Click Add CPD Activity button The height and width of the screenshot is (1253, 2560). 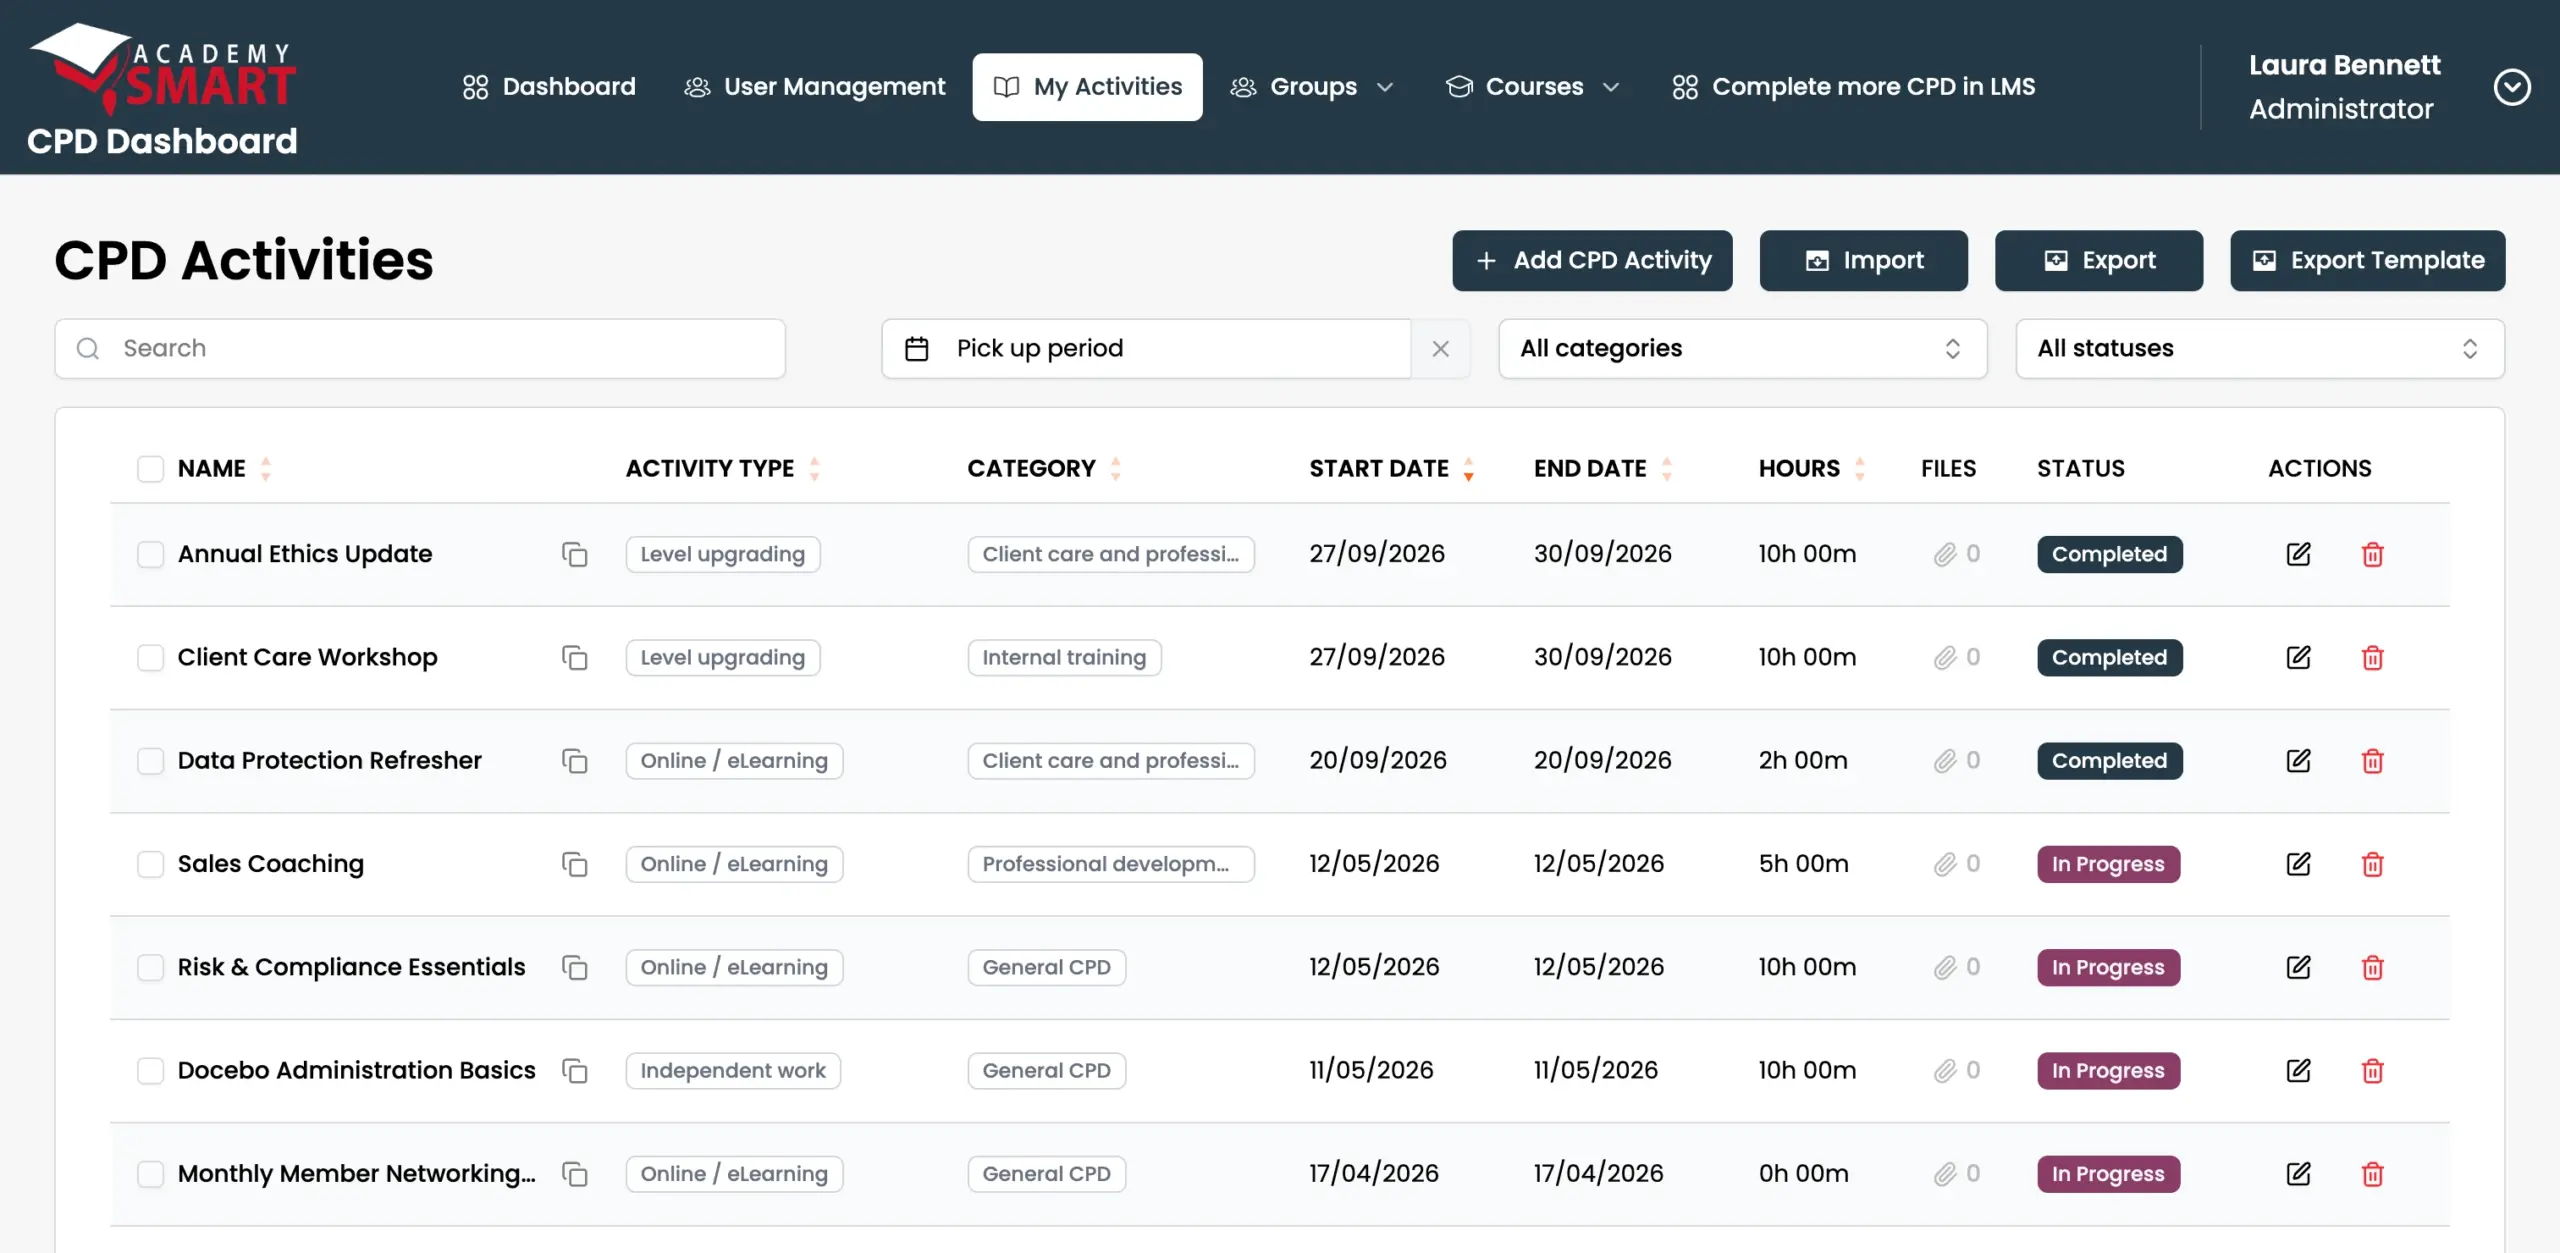[x=1592, y=261]
